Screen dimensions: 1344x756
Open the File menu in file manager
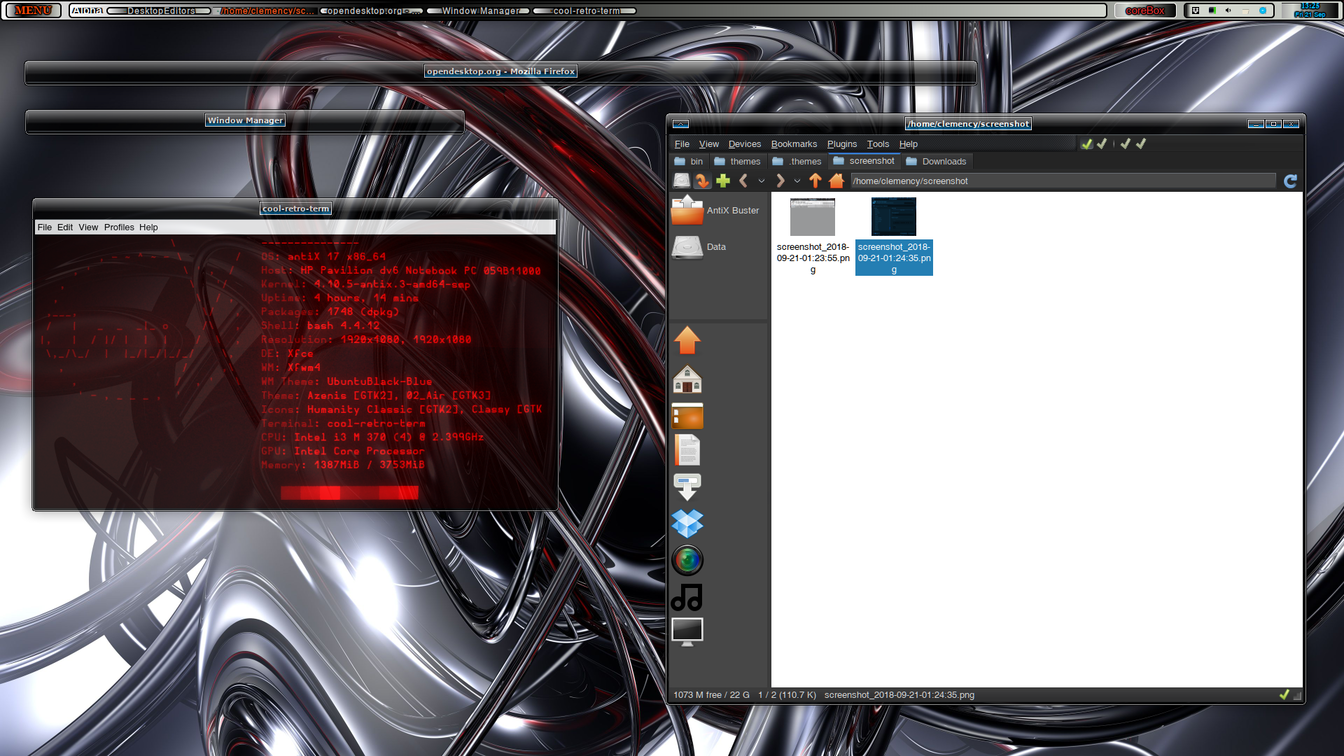[682, 144]
